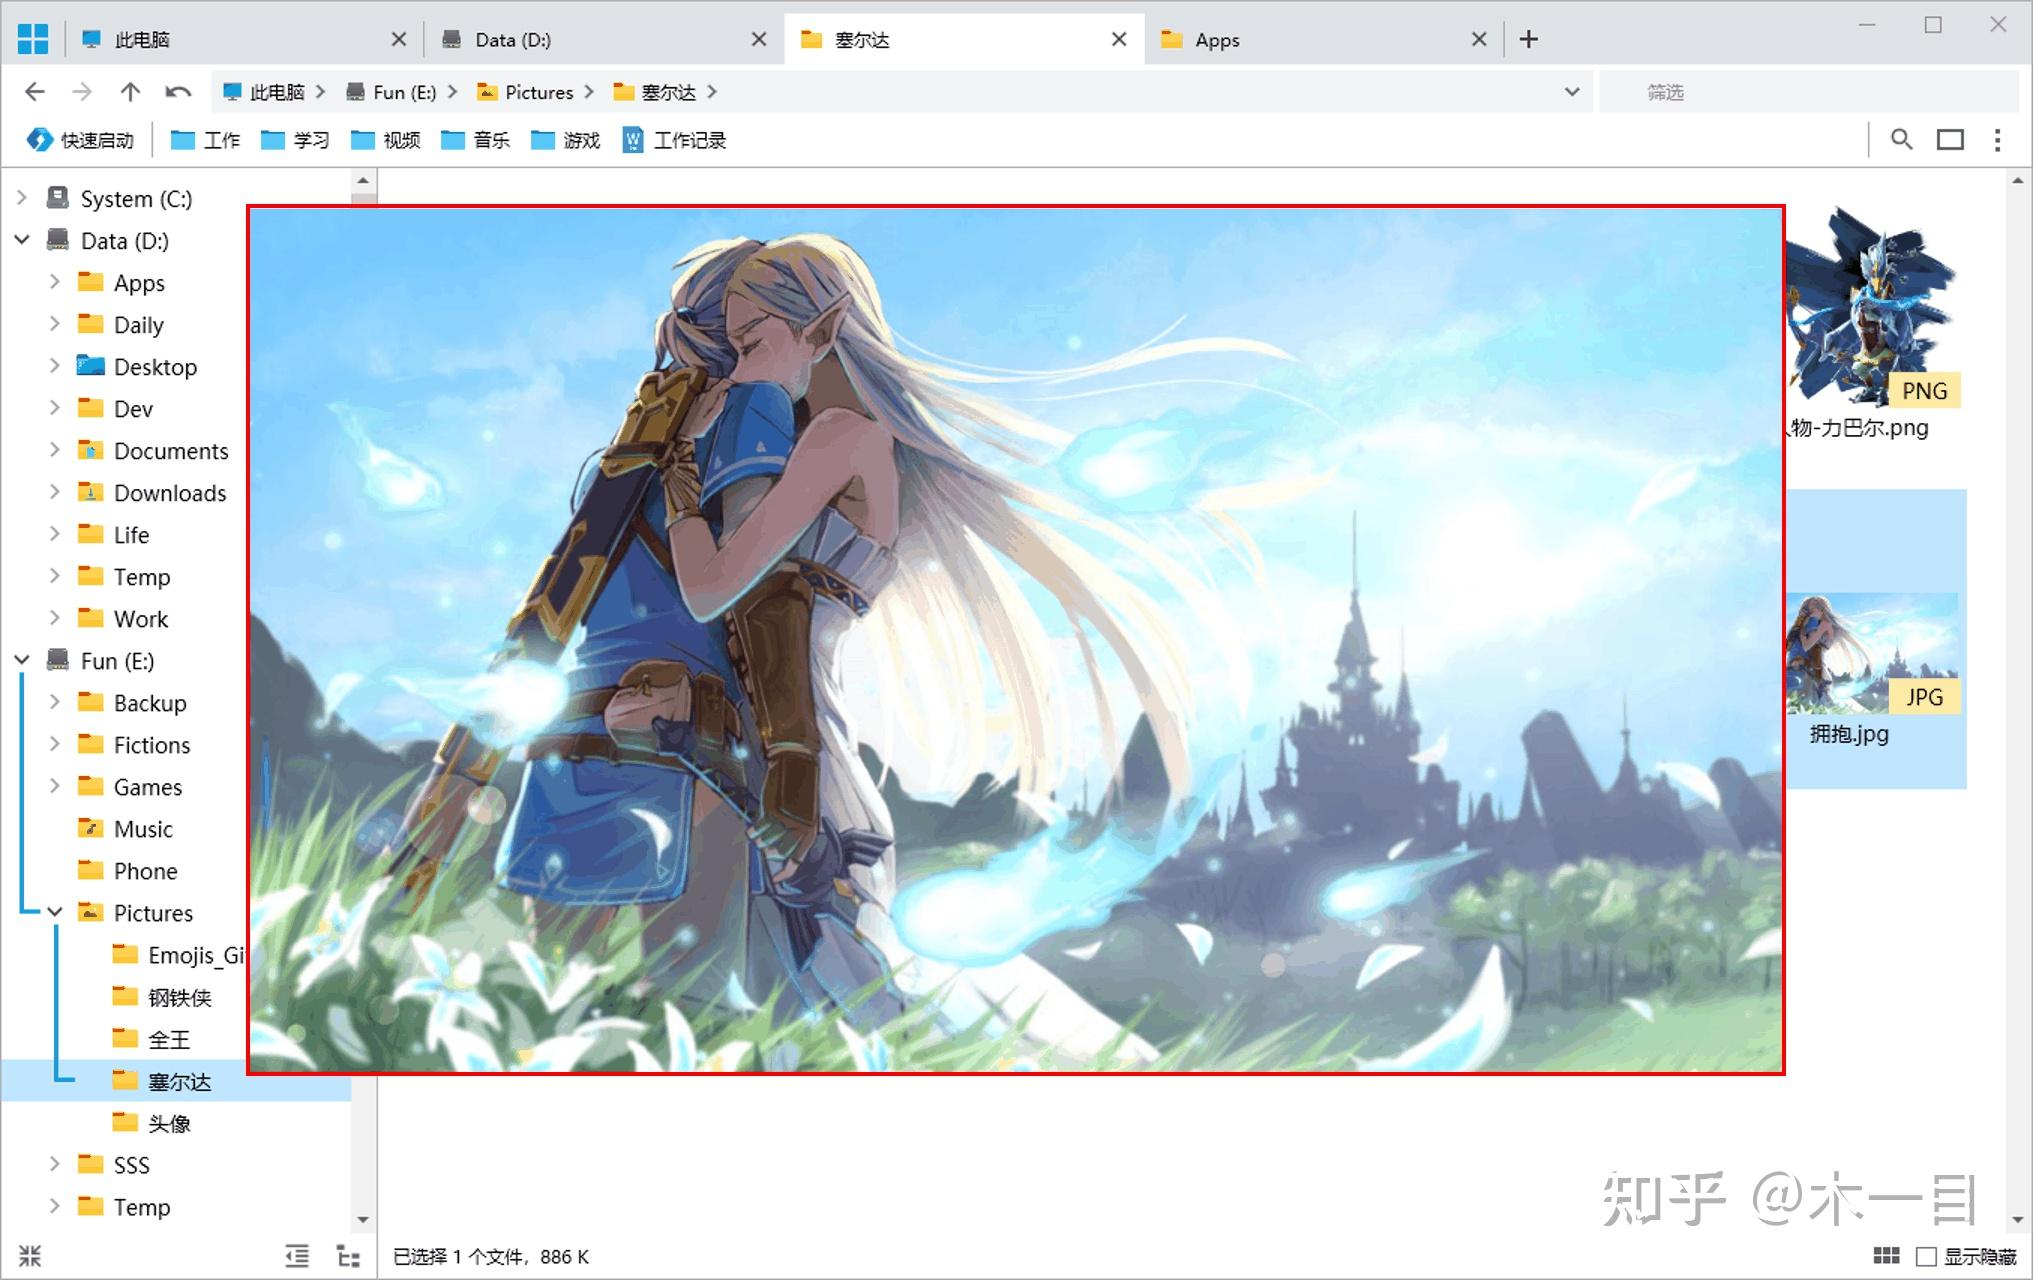Close the Apps tab
This screenshot has width=2033, height=1280.
click(x=1479, y=39)
